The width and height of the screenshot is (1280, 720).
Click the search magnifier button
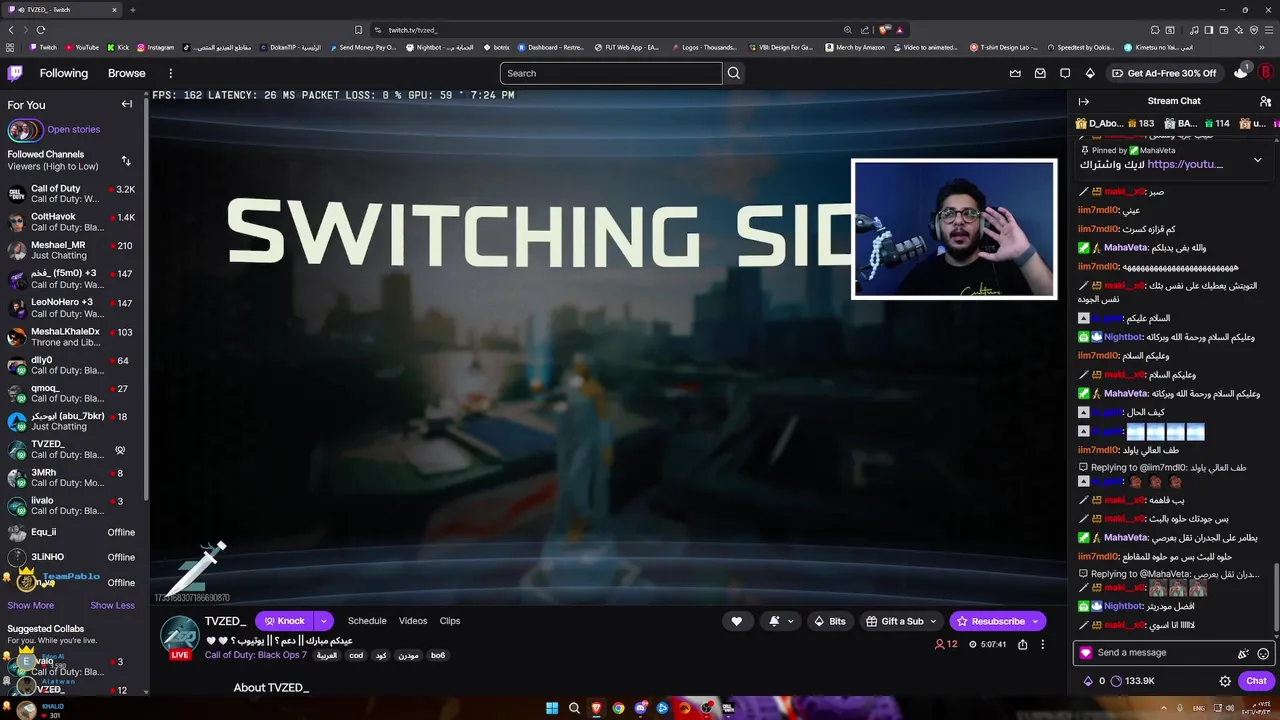point(734,73)
